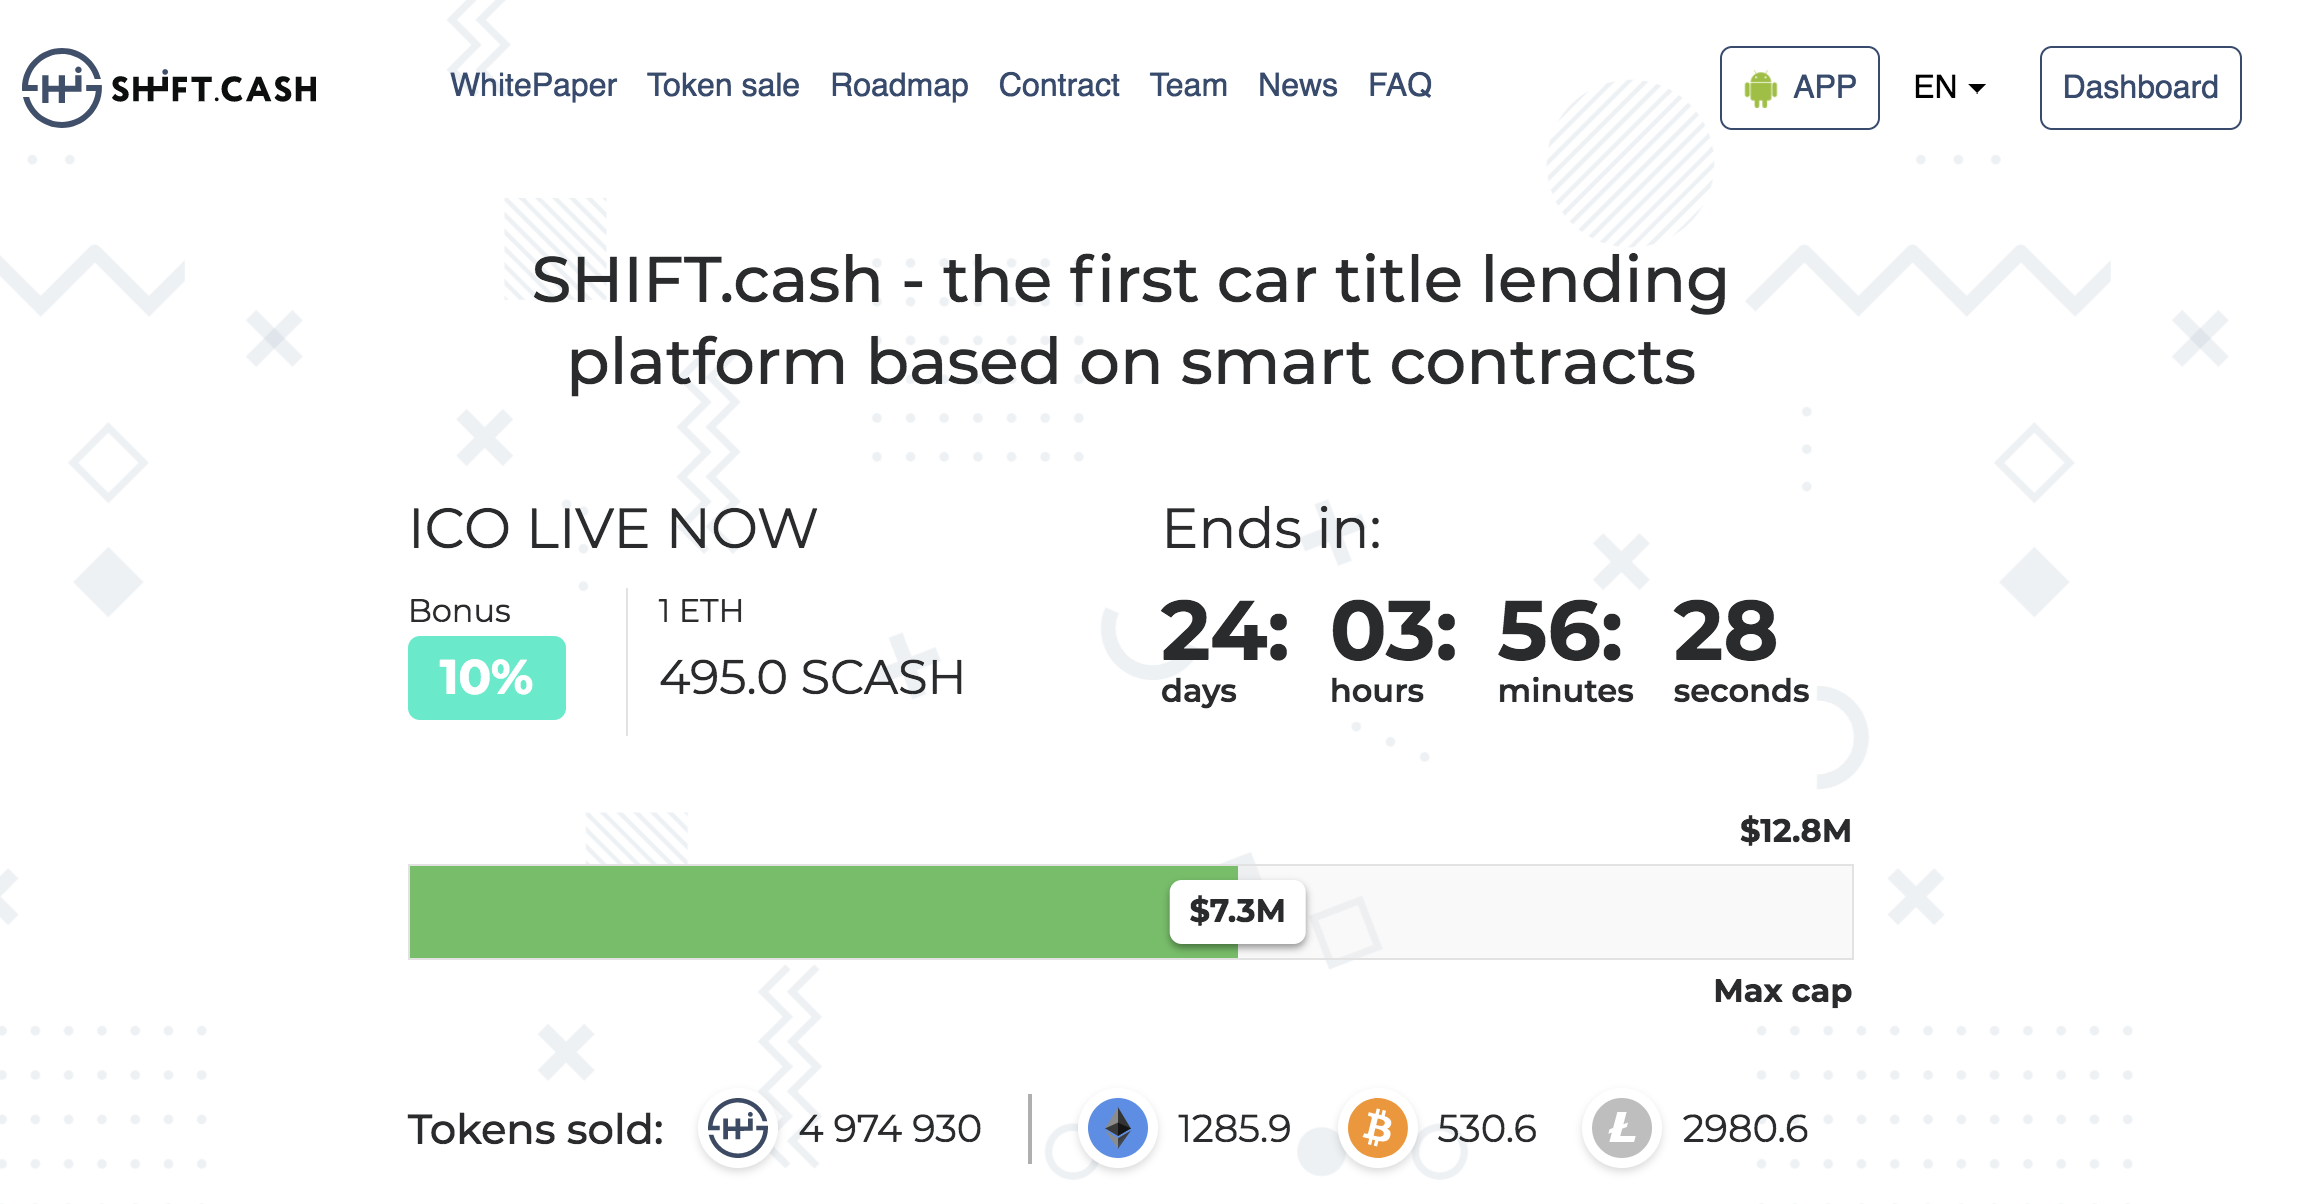Open the Roadmap link
This screenshot has height=1204, width=2298.
pos(899,85)
